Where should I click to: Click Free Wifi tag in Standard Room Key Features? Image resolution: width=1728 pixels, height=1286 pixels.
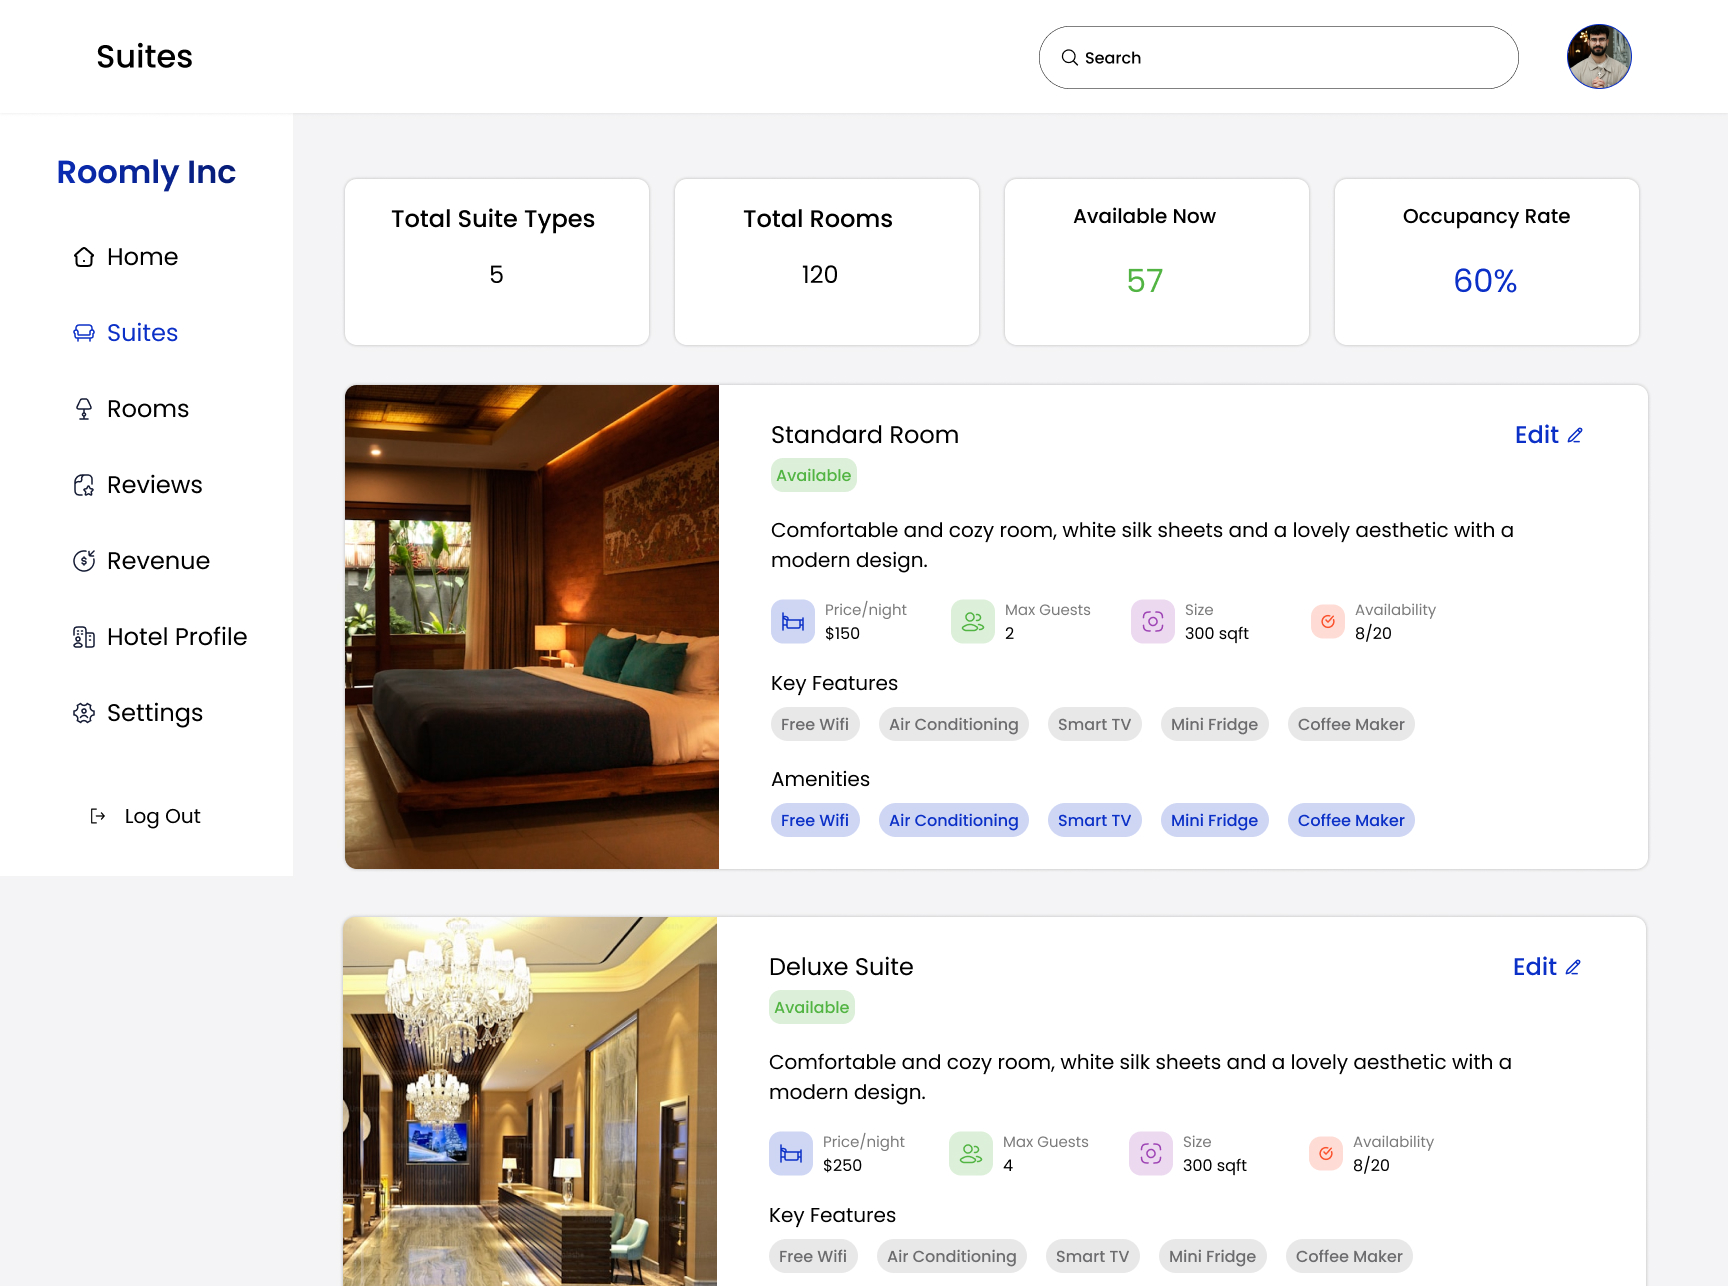(x=815, y=724)
